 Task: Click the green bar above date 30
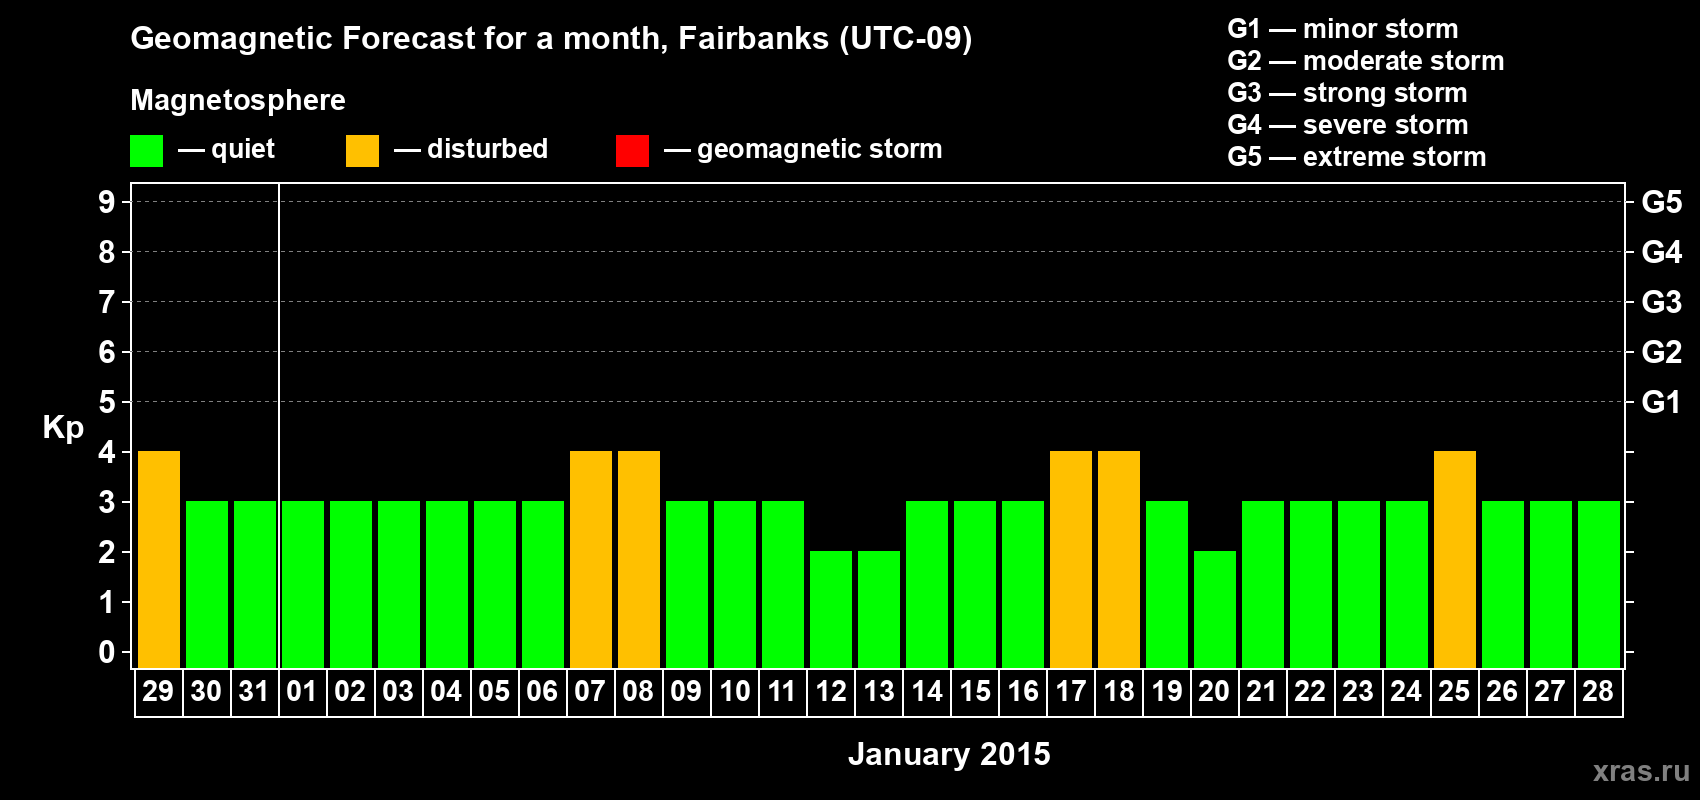(207, 585)
